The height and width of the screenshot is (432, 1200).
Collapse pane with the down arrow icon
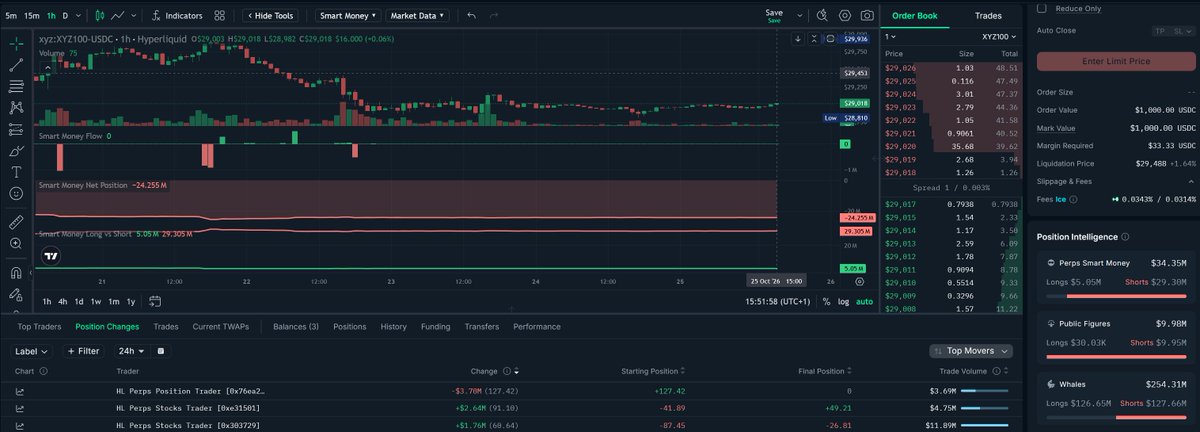tap(798, 39)
